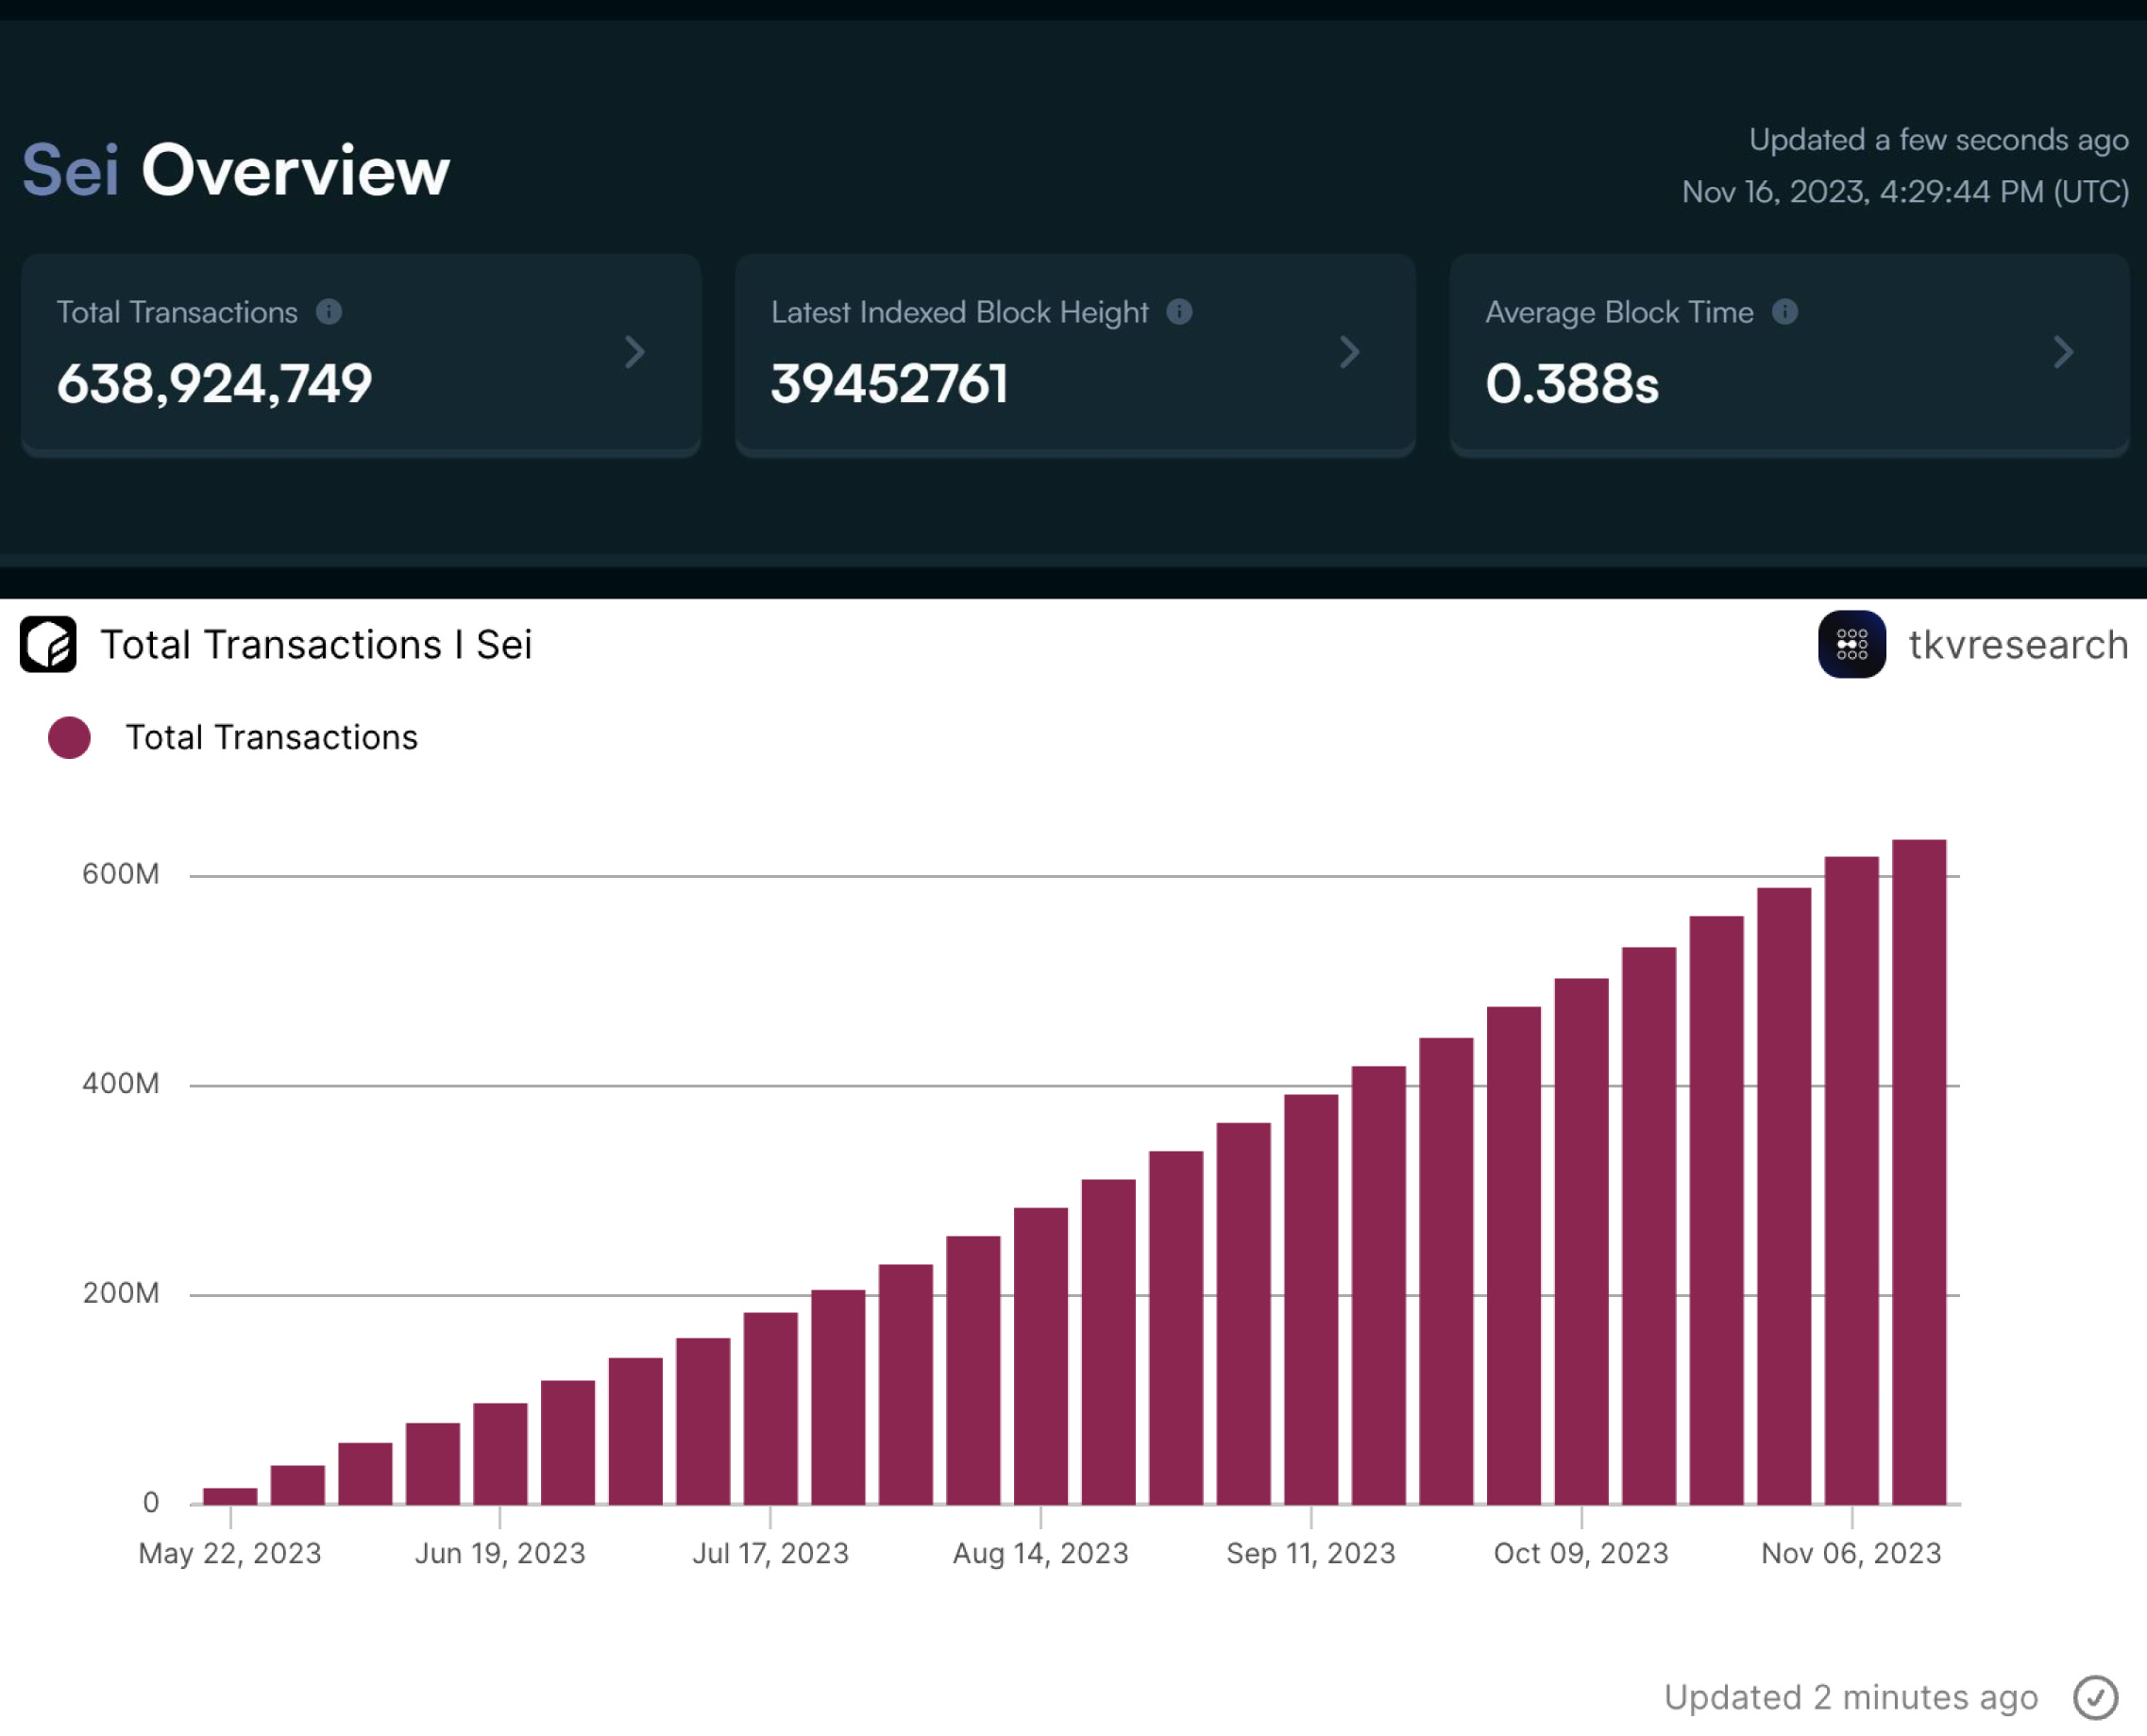The width and height of the screenshot is (2147, 1736).
Task: Click the checkmark circle status icon
Action: pos(2095,1697)
